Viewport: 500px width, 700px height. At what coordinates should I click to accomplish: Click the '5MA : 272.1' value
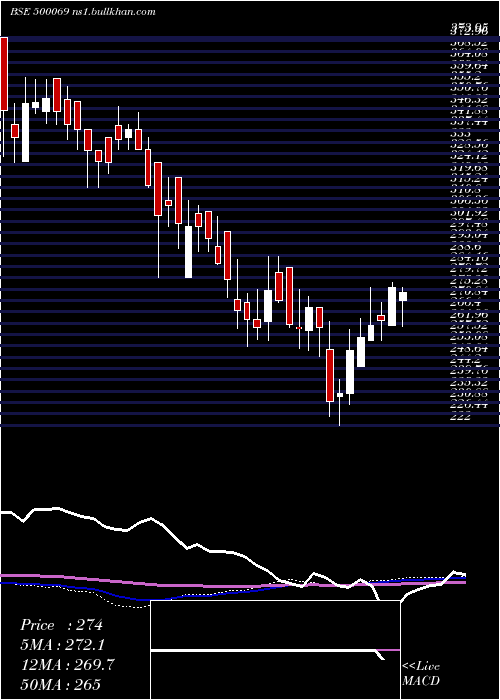click(63, 645)
